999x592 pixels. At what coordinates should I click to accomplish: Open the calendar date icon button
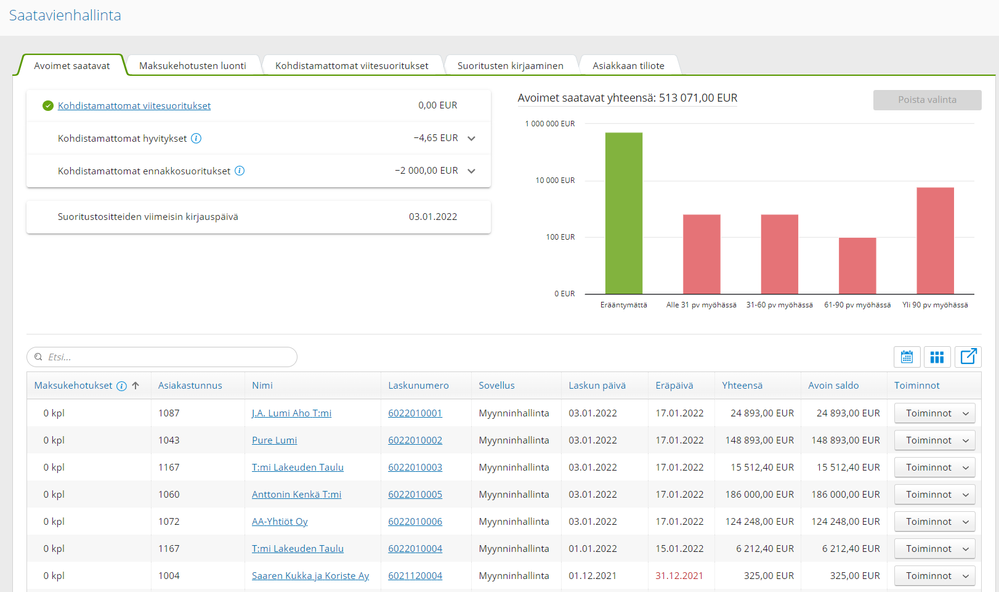click(x=907, y=357)
